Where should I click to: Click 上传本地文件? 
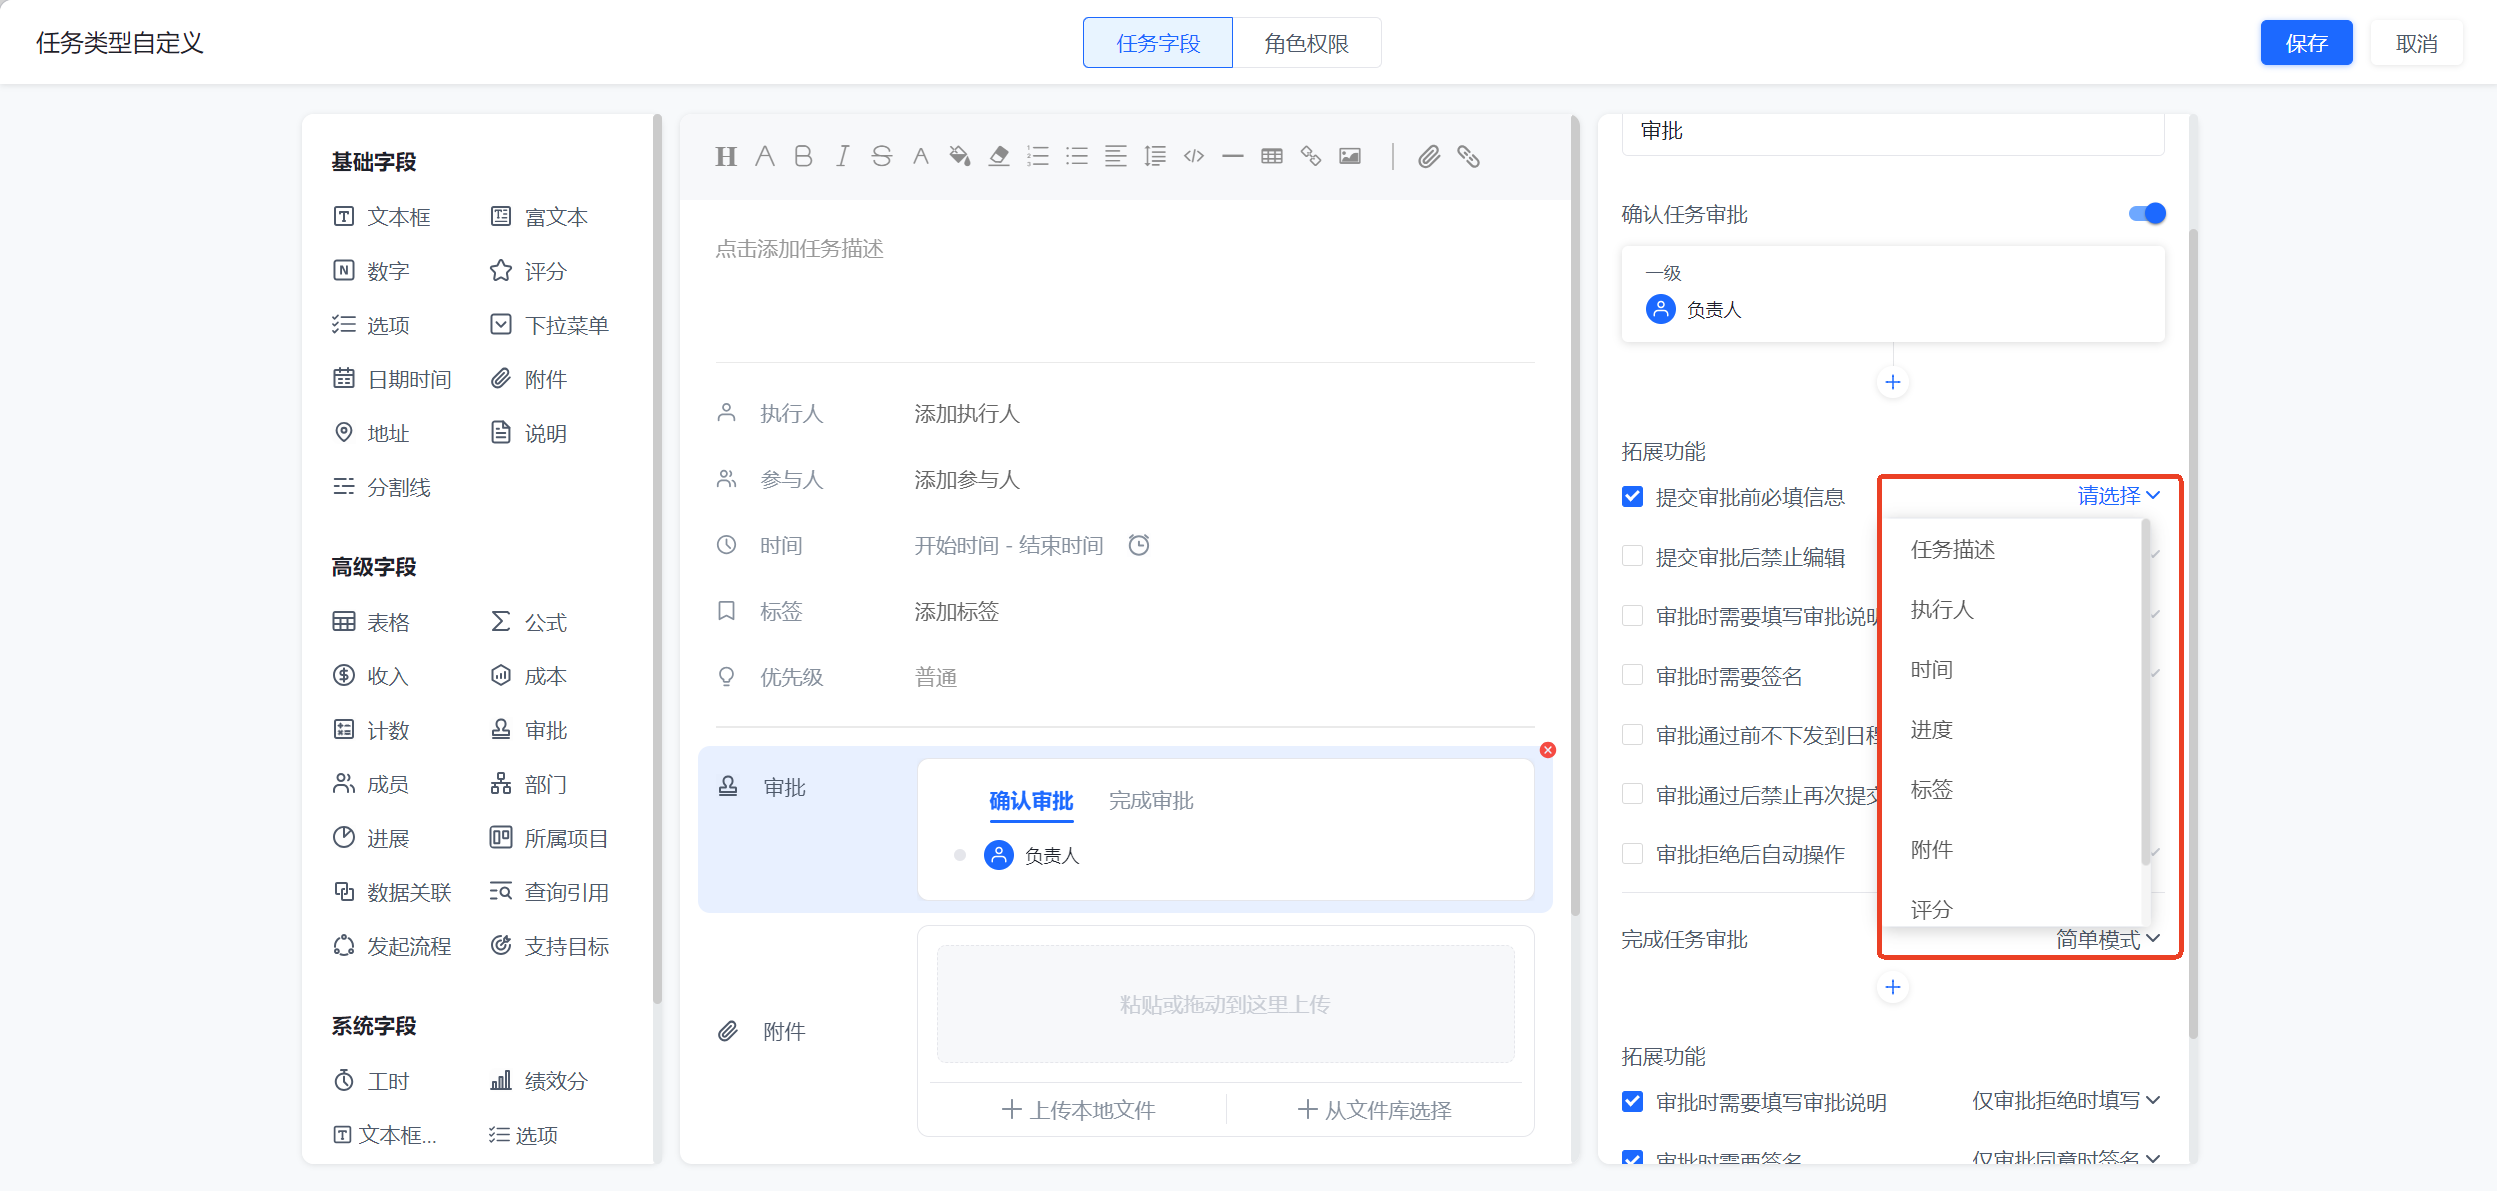pyautogui.click(x=1079, y=1109)
